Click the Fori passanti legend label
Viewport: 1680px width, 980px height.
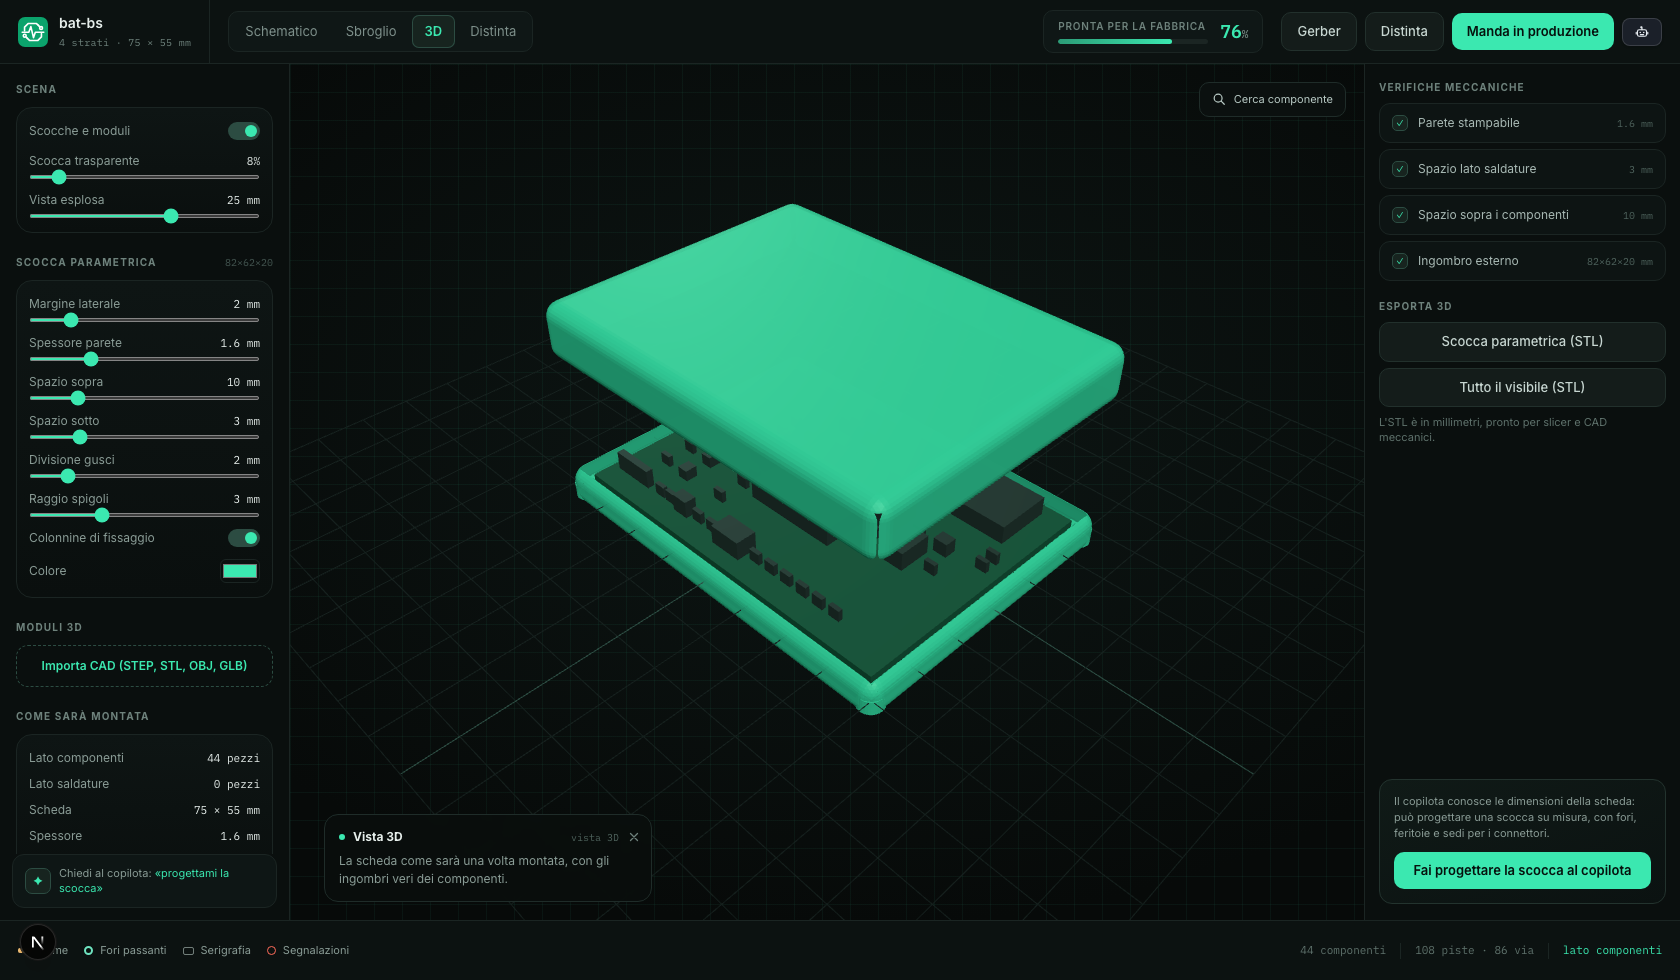(x=133, y=950)
